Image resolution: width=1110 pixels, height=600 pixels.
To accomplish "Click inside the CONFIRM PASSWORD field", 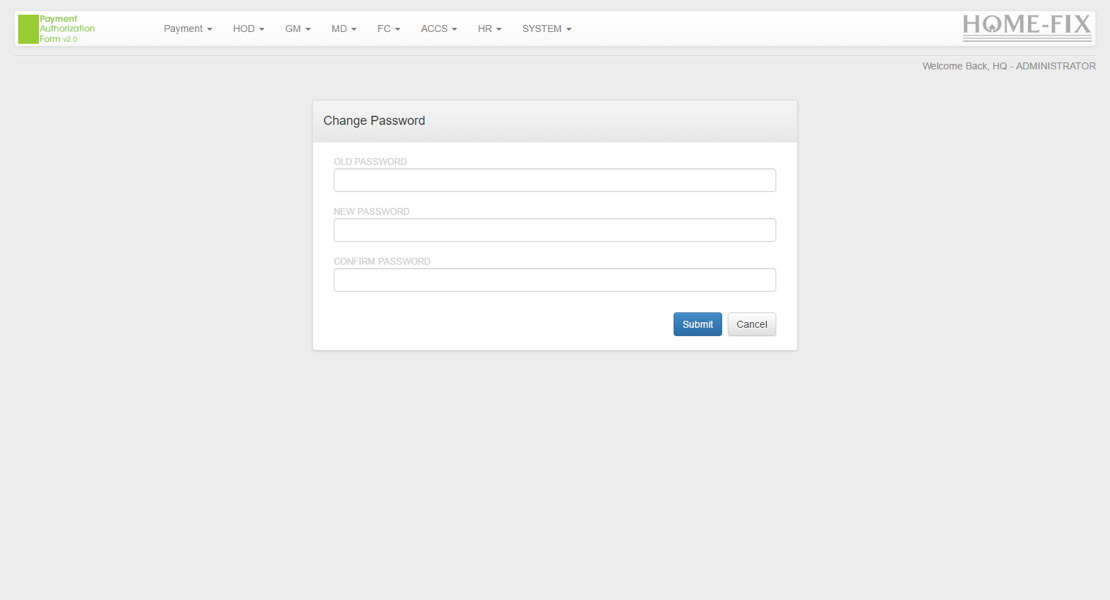I will [554, 279].
